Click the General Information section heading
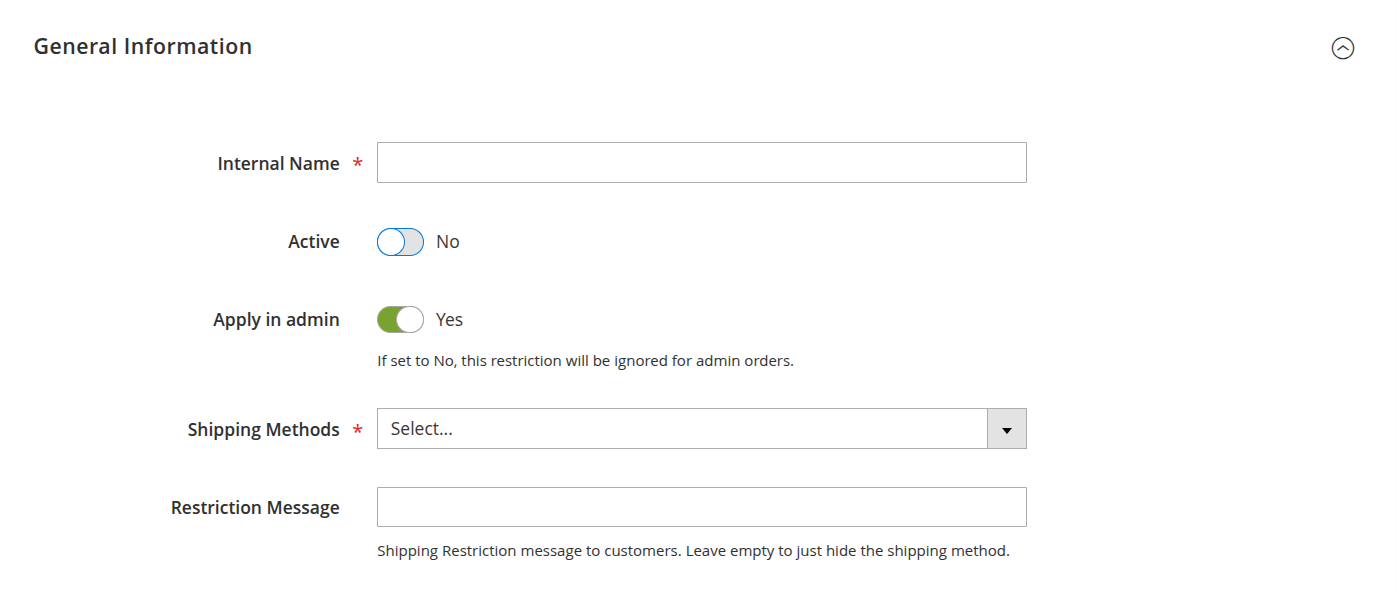 click(143, 47)
